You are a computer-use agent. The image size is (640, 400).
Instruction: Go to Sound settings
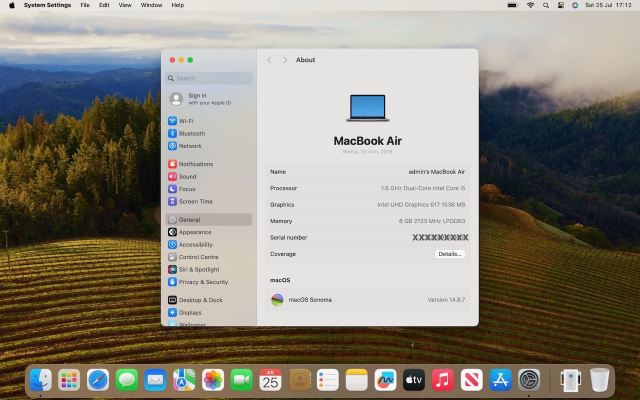point(182,176)
